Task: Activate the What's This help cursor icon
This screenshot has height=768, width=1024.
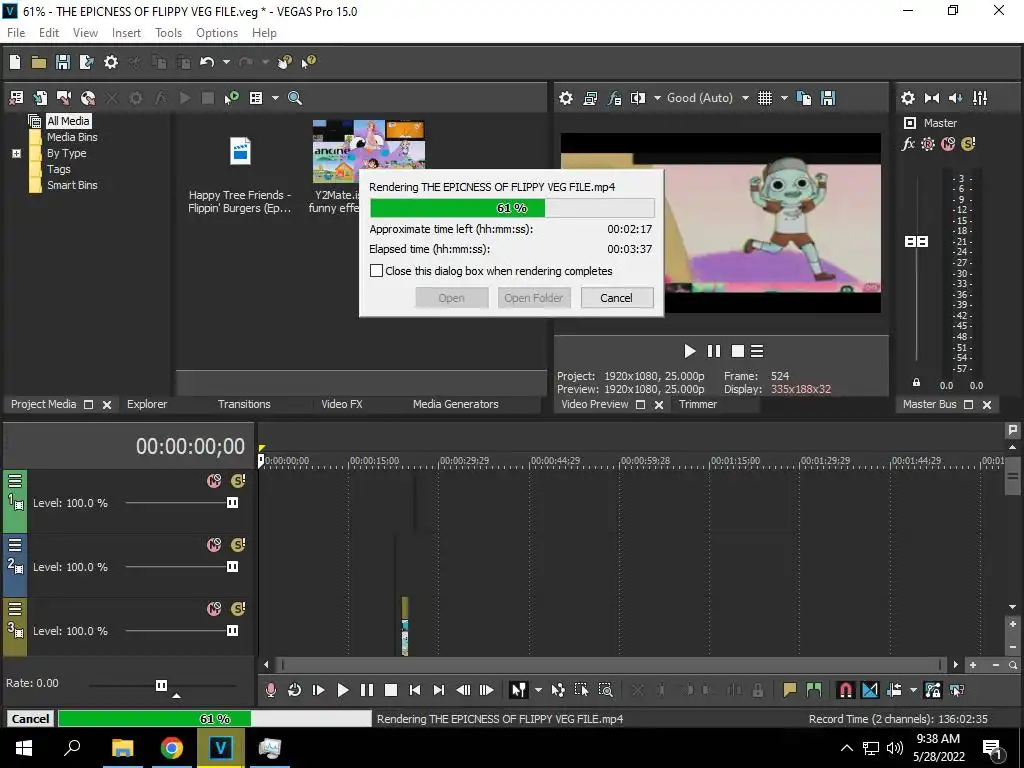Action: click(308, 62)
